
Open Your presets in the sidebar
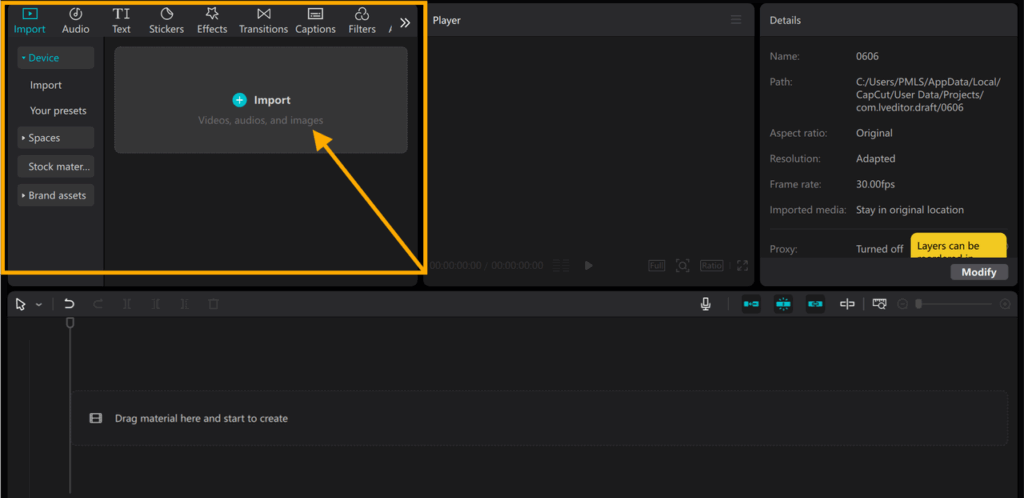58,111
